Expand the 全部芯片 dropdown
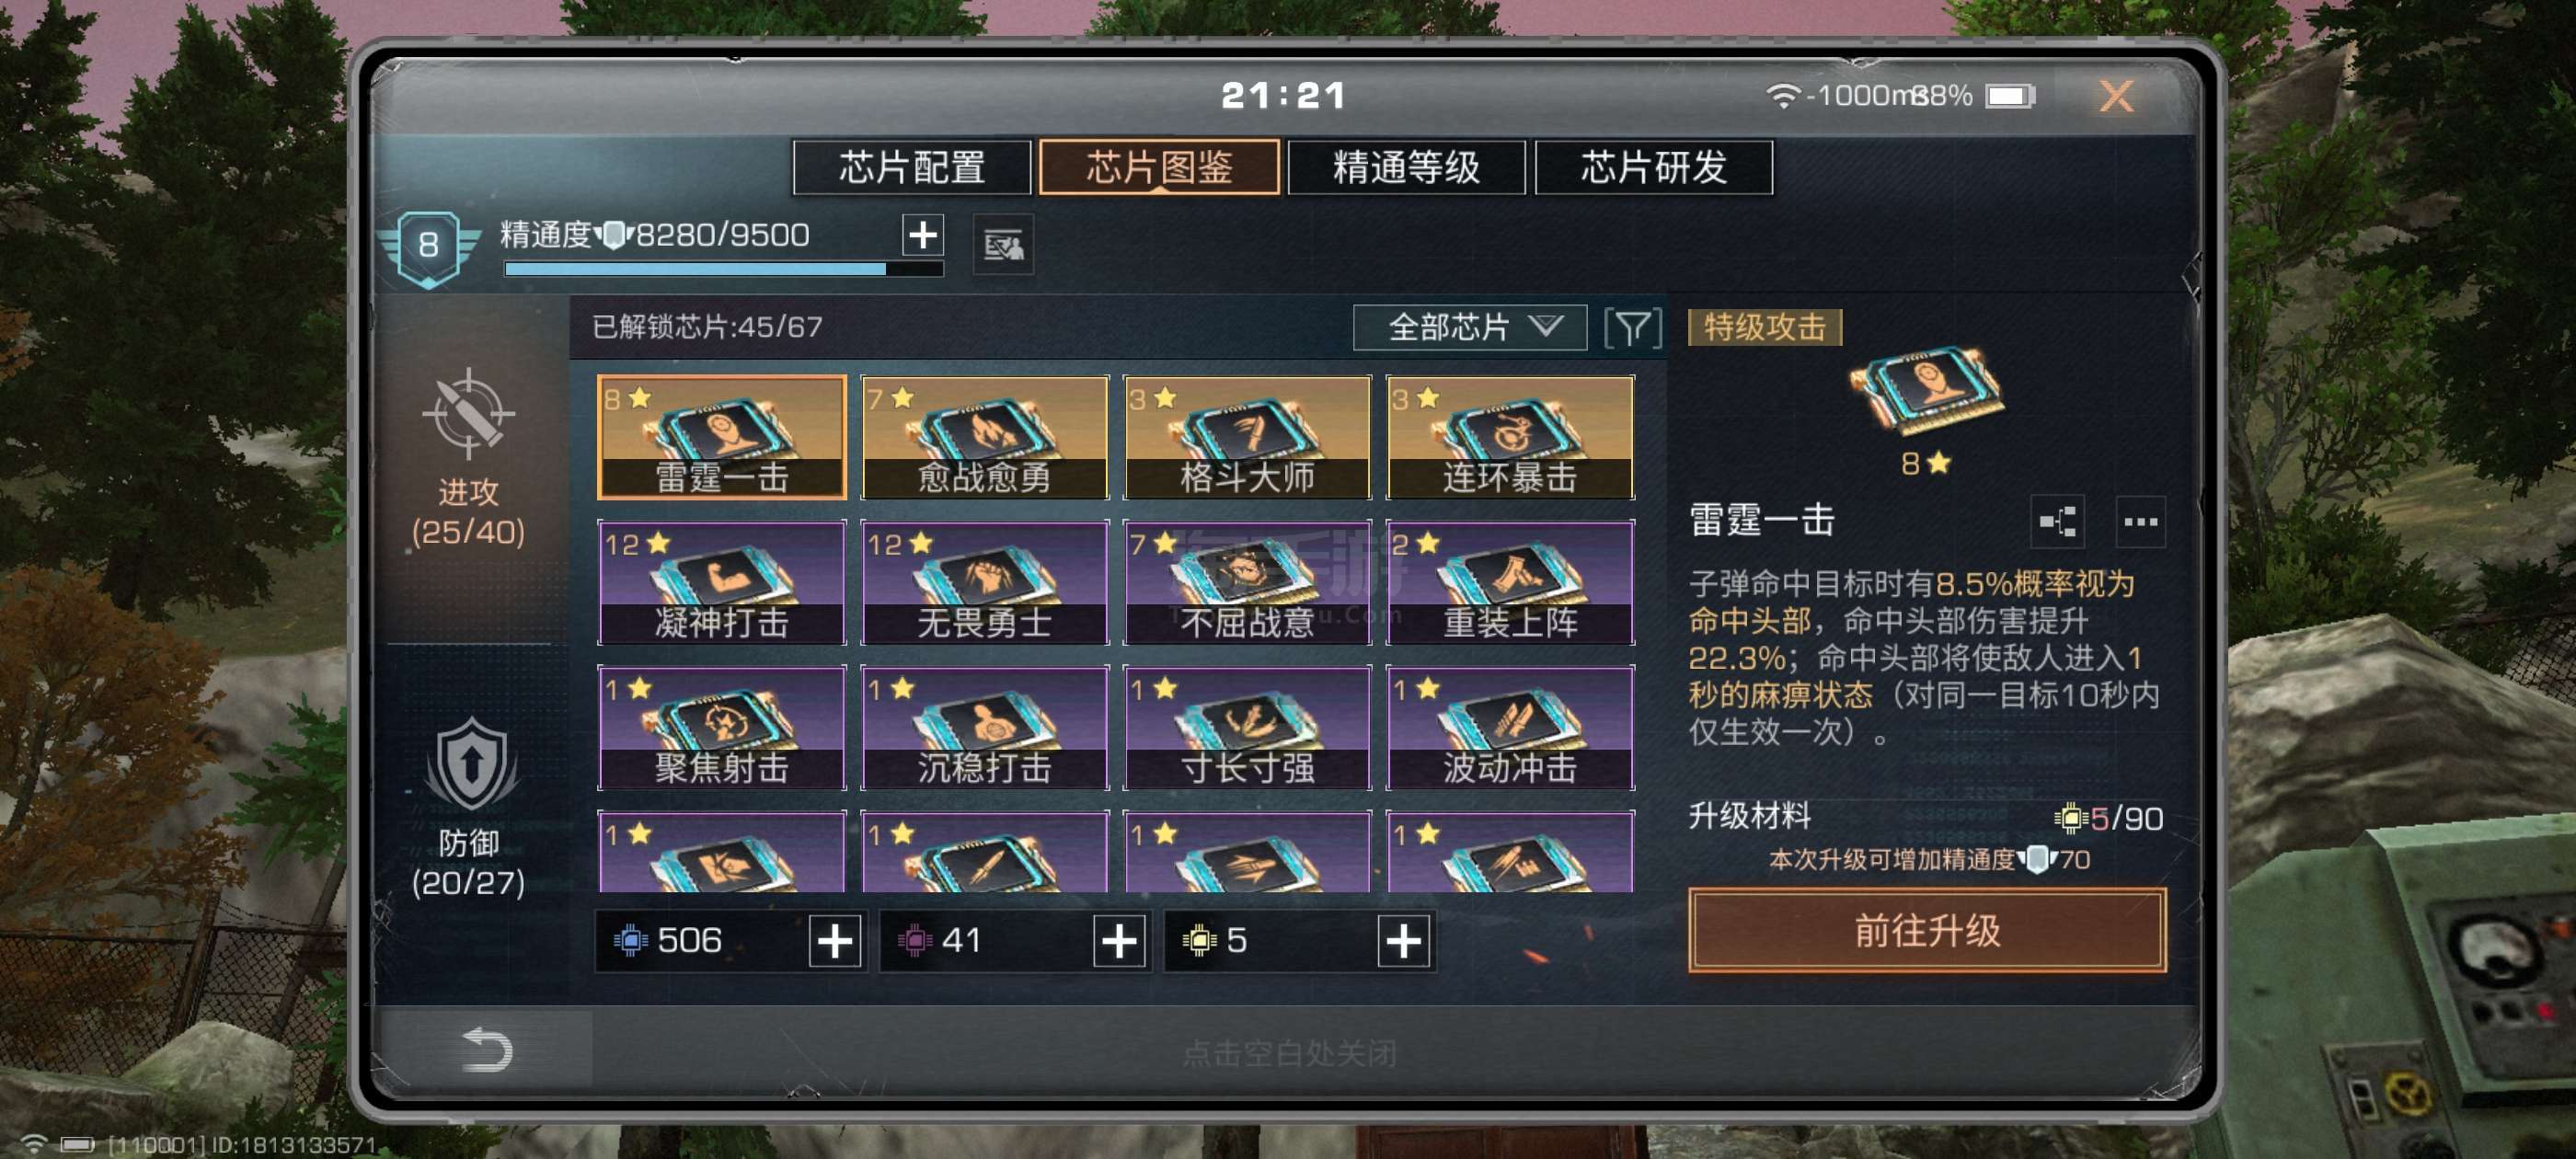Screen dimensions: 2576x1159 coord(1469,328)
